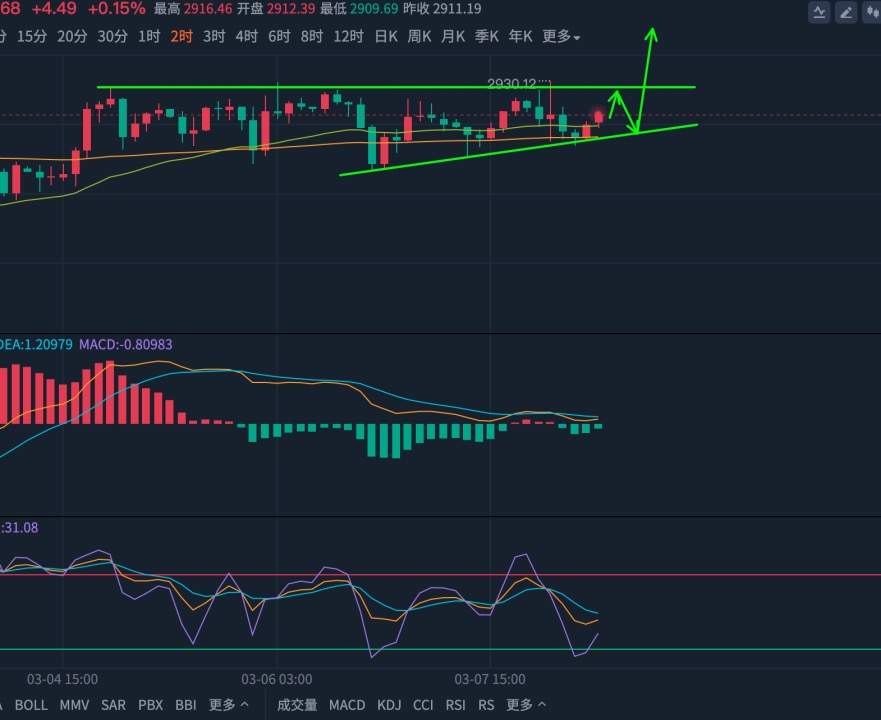Open the candlestick chart style icon

coord(871,12)
